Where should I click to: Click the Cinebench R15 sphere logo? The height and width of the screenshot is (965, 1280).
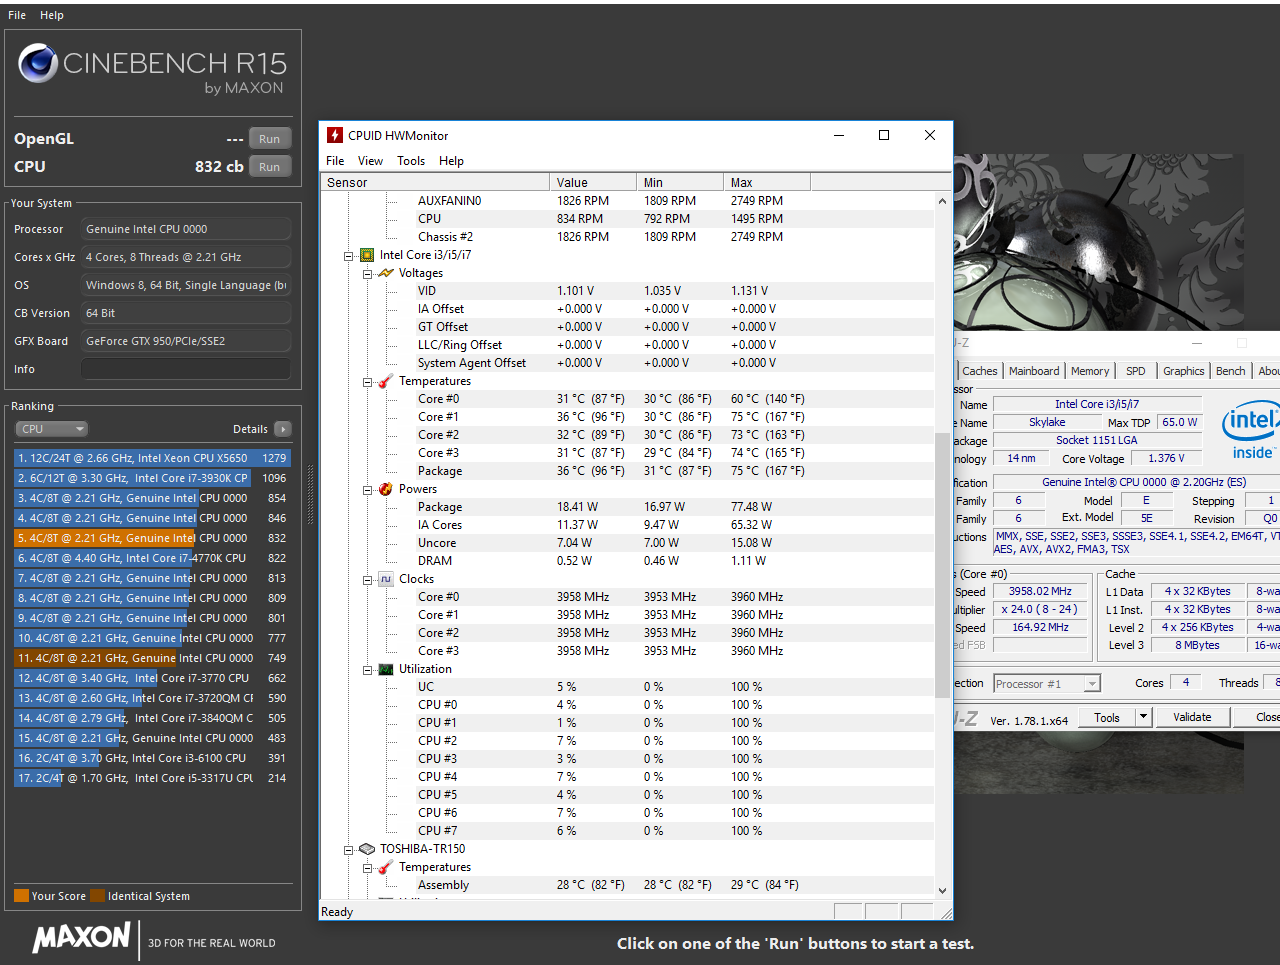point(38,63)
